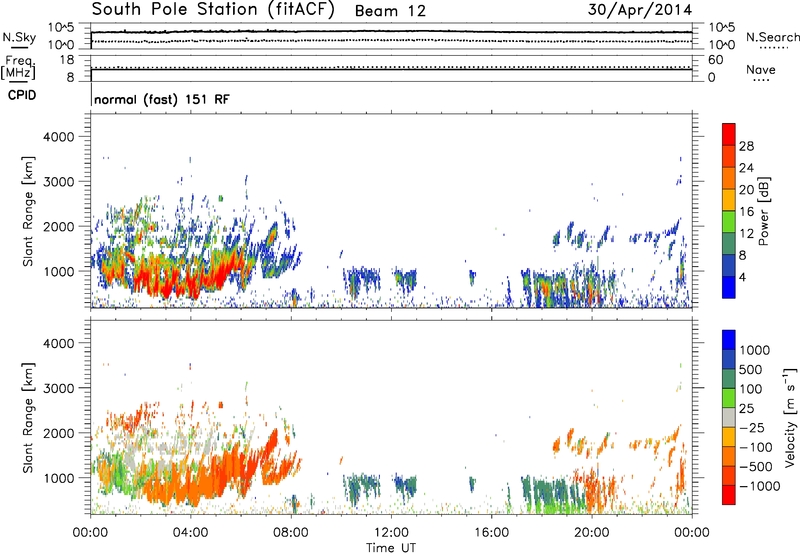Click the '4' value on Power colorbar
Image resolution: width=800 pixels, height=554 pixels.
(742, 277)
